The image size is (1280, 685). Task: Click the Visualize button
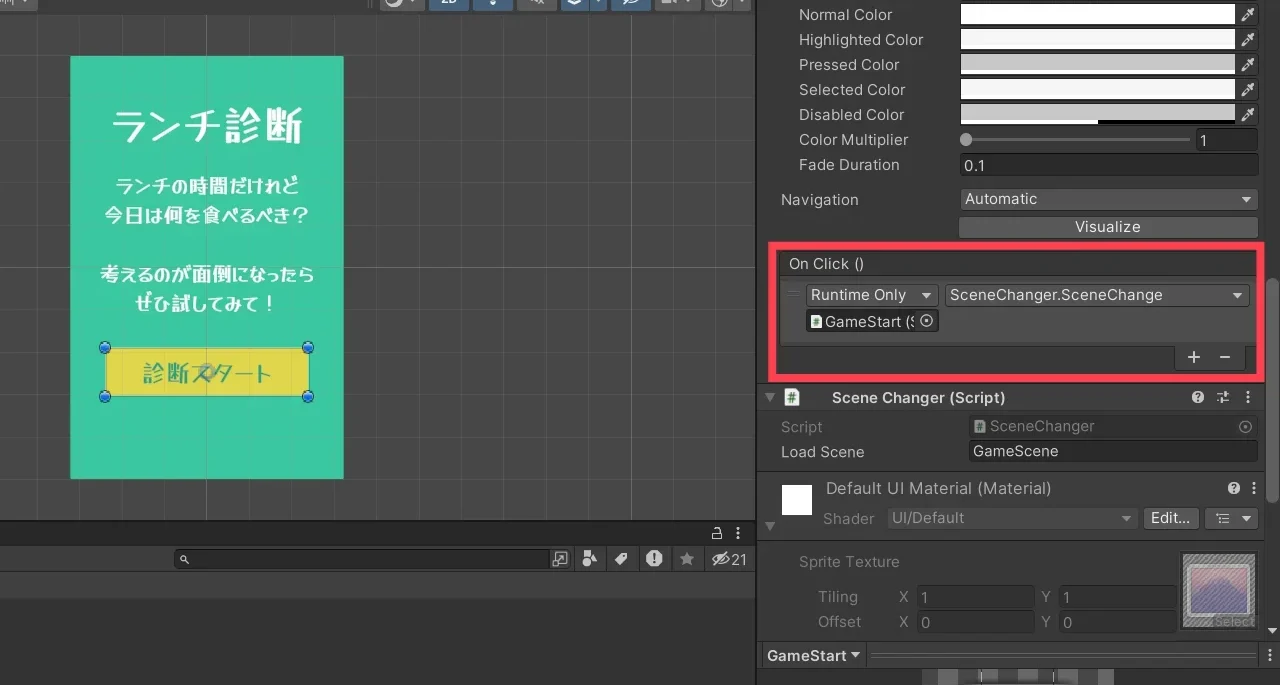(1108, 227)
